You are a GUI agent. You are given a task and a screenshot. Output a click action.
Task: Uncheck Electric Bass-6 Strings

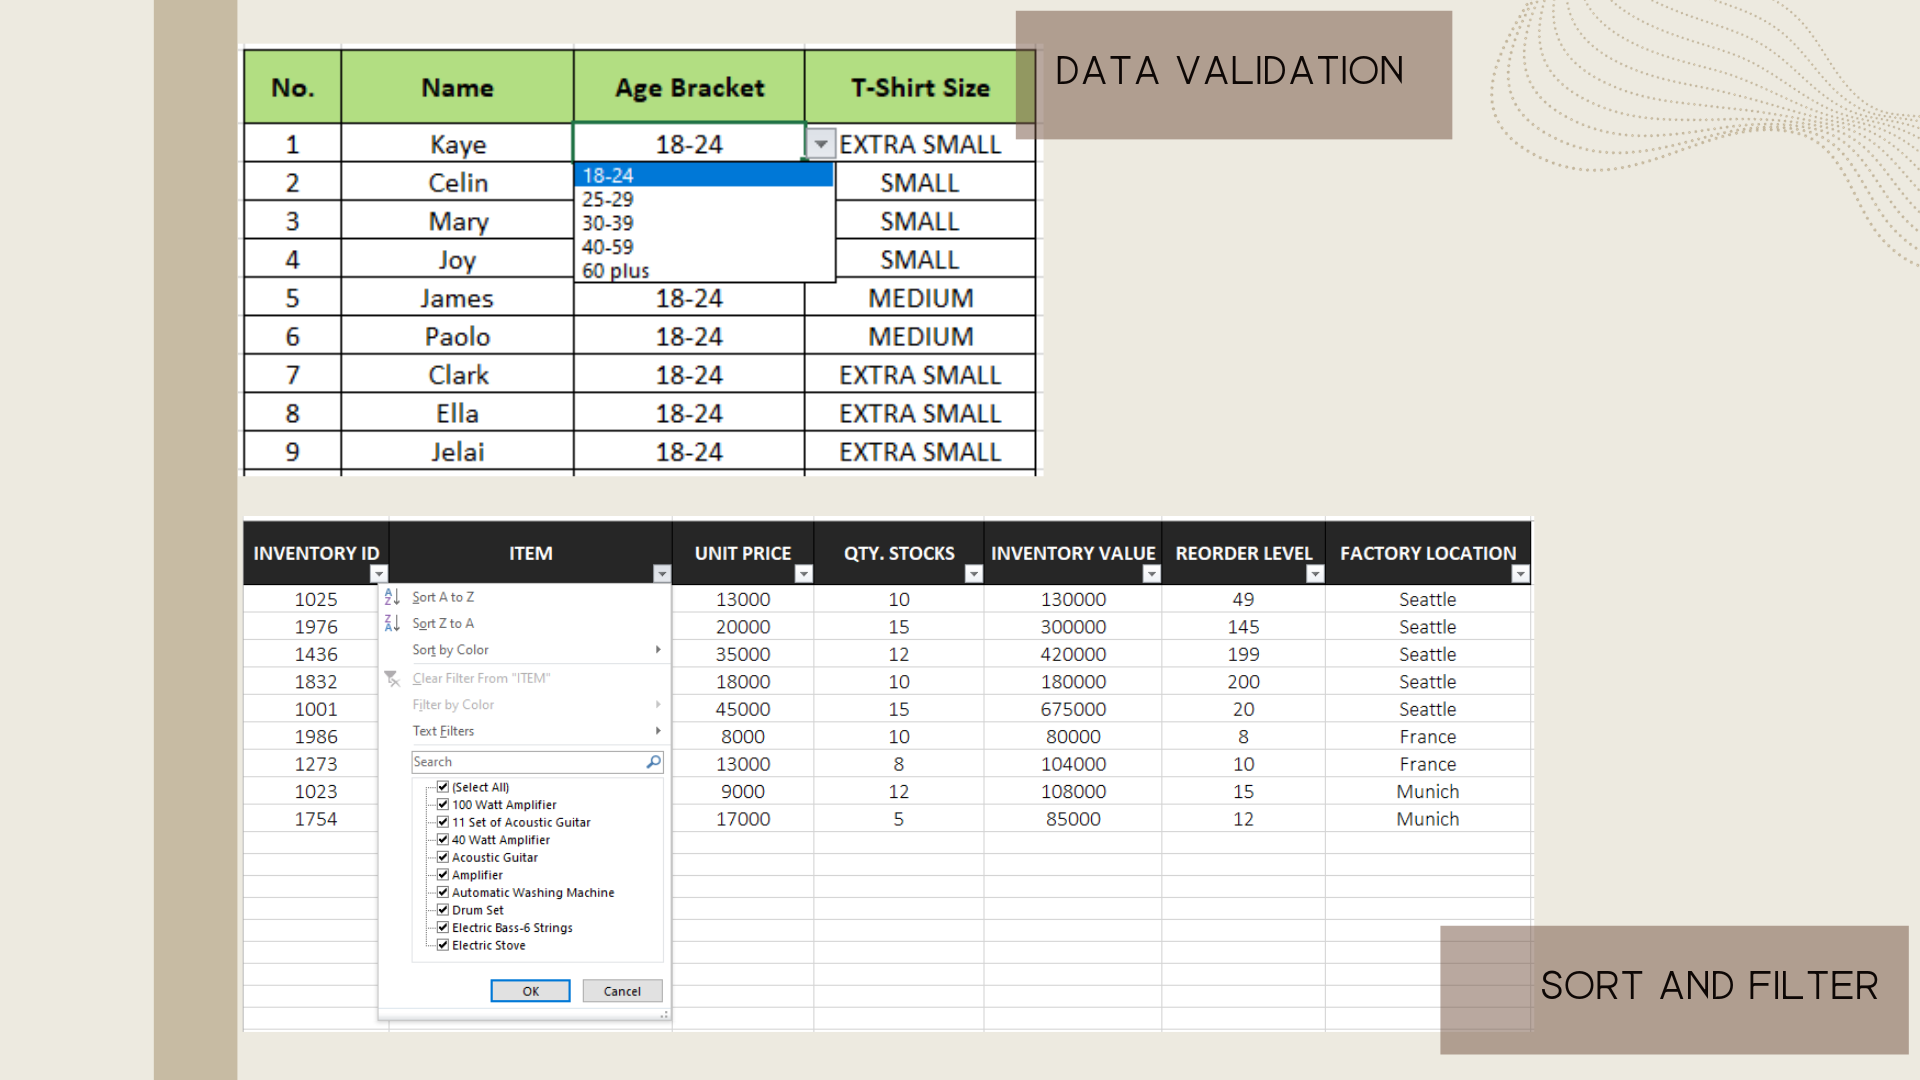coord(443,927)
